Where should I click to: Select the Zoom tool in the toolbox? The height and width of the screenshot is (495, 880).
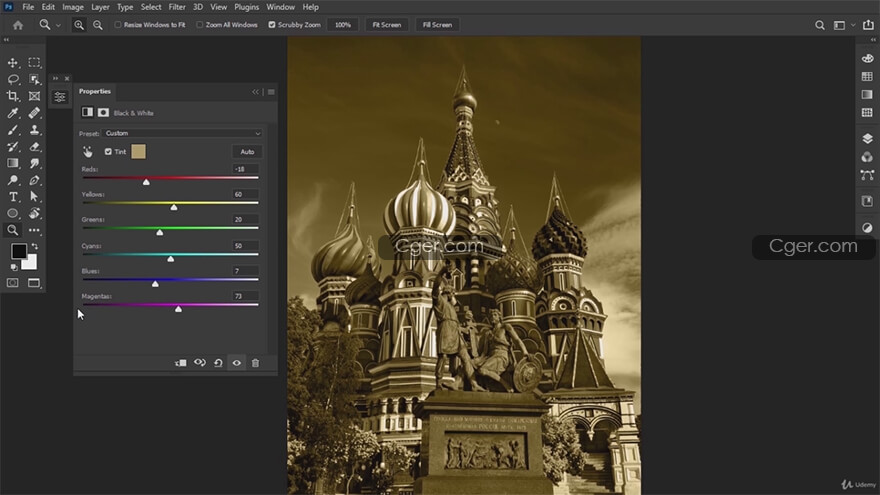click(x=13, y=230)
